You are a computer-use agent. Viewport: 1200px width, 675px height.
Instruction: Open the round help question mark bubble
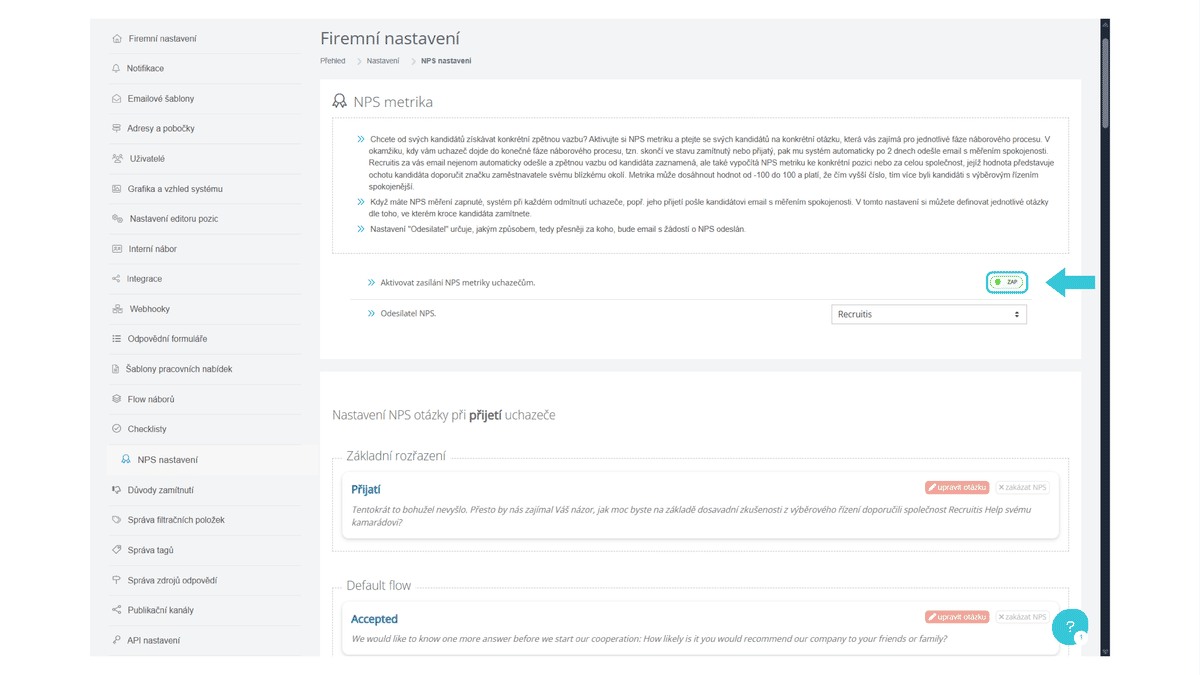1069,628
